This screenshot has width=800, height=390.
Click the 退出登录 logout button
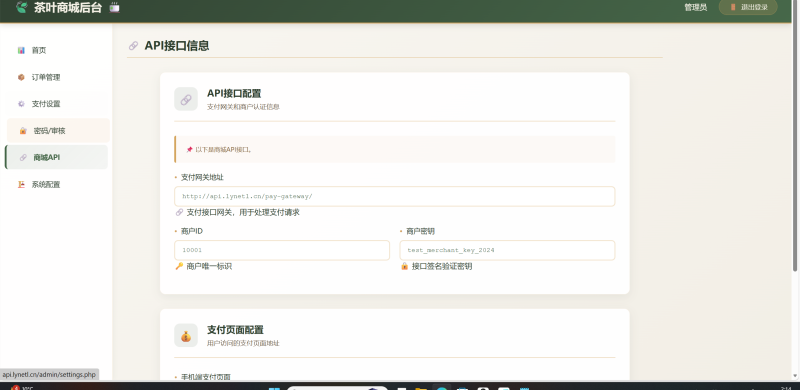click(748, 7)
